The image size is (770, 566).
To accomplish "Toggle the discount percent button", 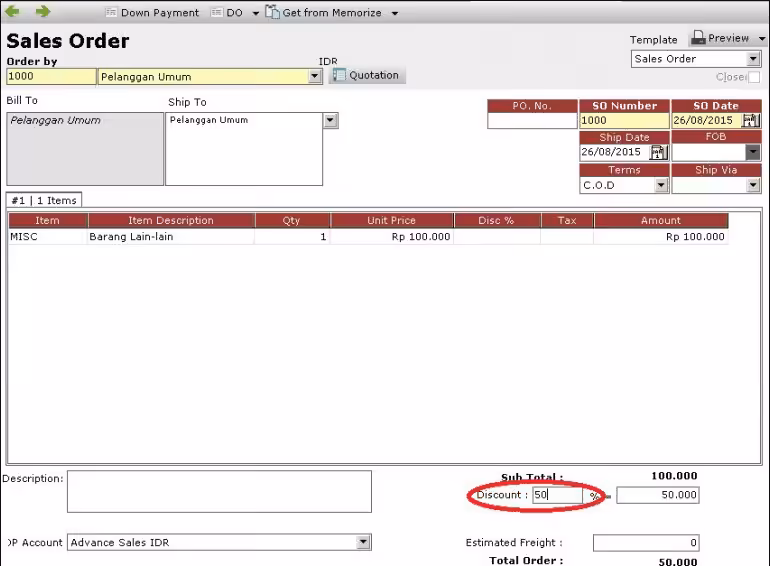I will tap(594, 495).
